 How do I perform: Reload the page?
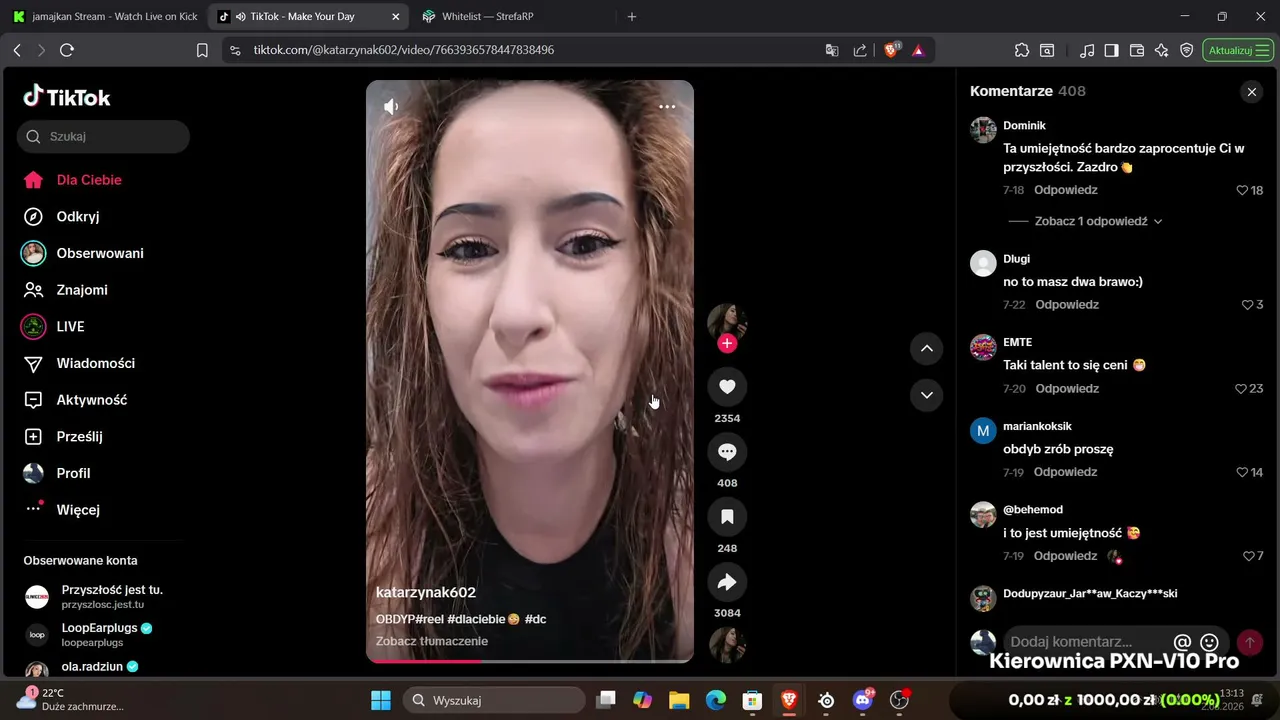point(67,50)
